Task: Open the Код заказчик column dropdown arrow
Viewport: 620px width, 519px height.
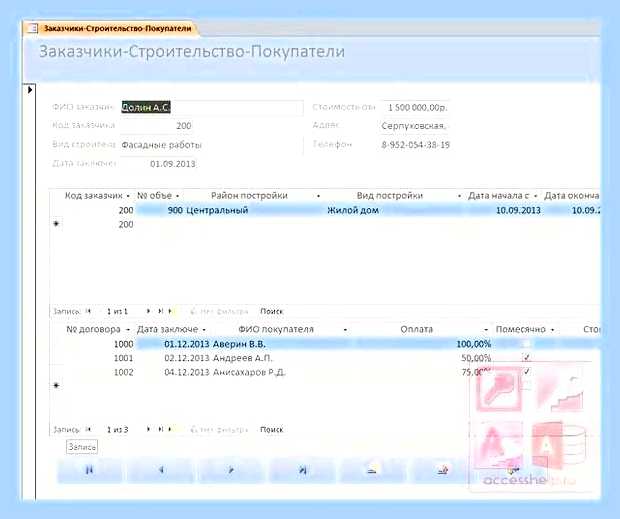Action: 128,196
